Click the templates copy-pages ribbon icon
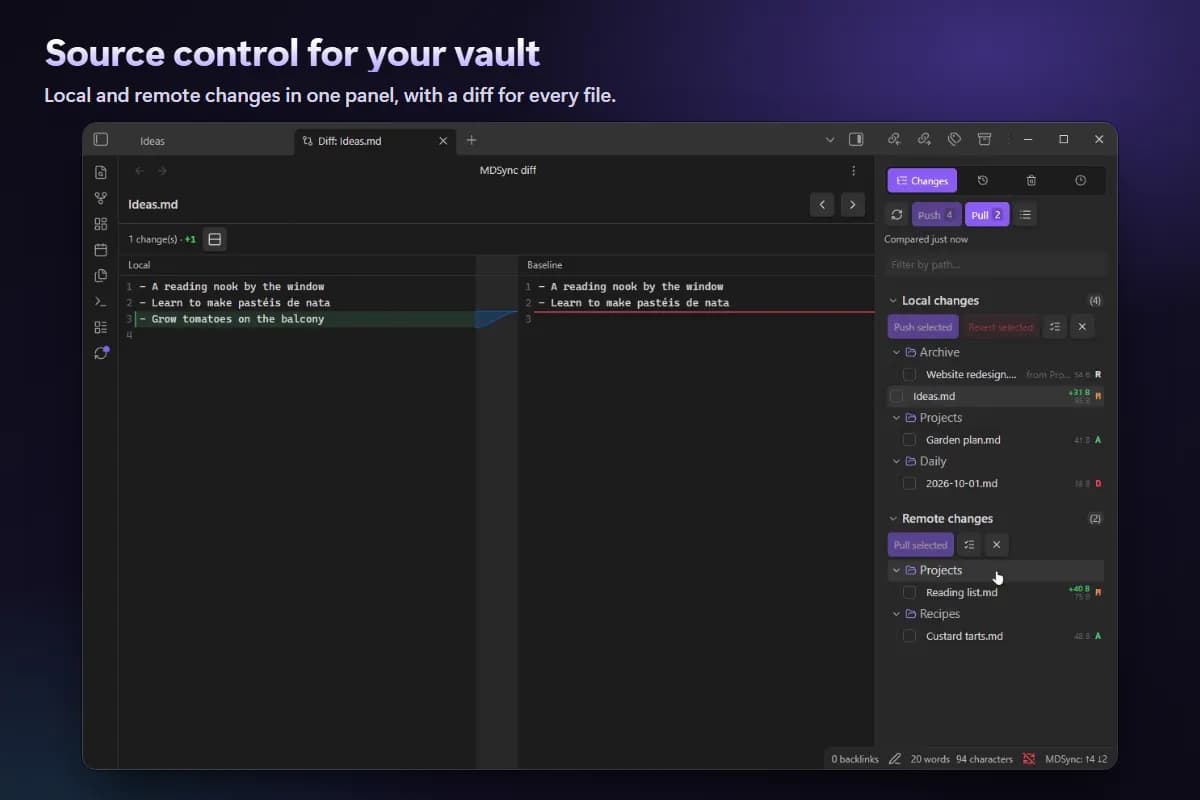This screenshot has height=800, width=1200. tap(101, 275)
